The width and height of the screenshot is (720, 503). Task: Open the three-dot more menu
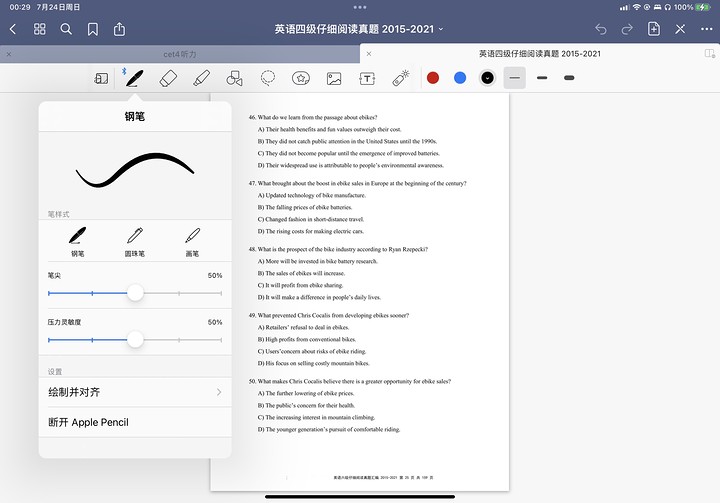(707, 29)
